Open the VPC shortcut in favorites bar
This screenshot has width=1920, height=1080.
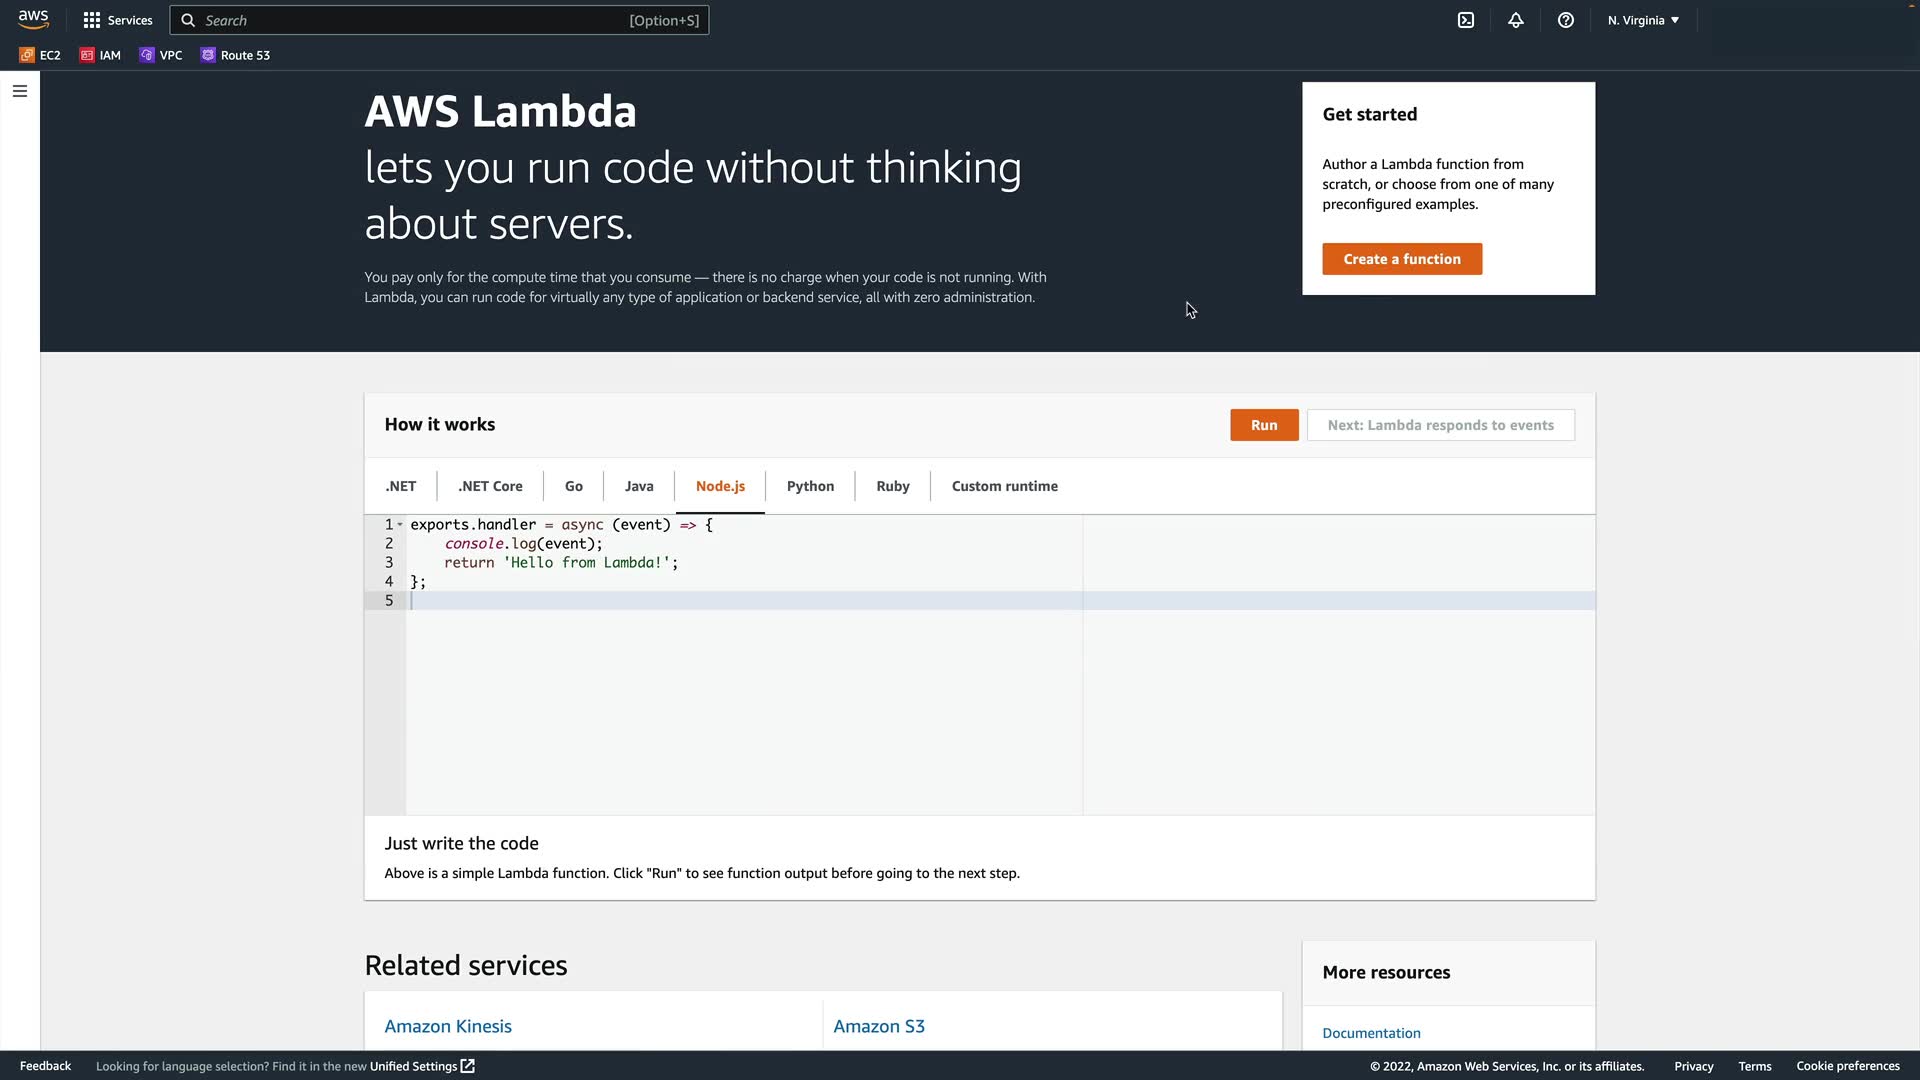161,55
